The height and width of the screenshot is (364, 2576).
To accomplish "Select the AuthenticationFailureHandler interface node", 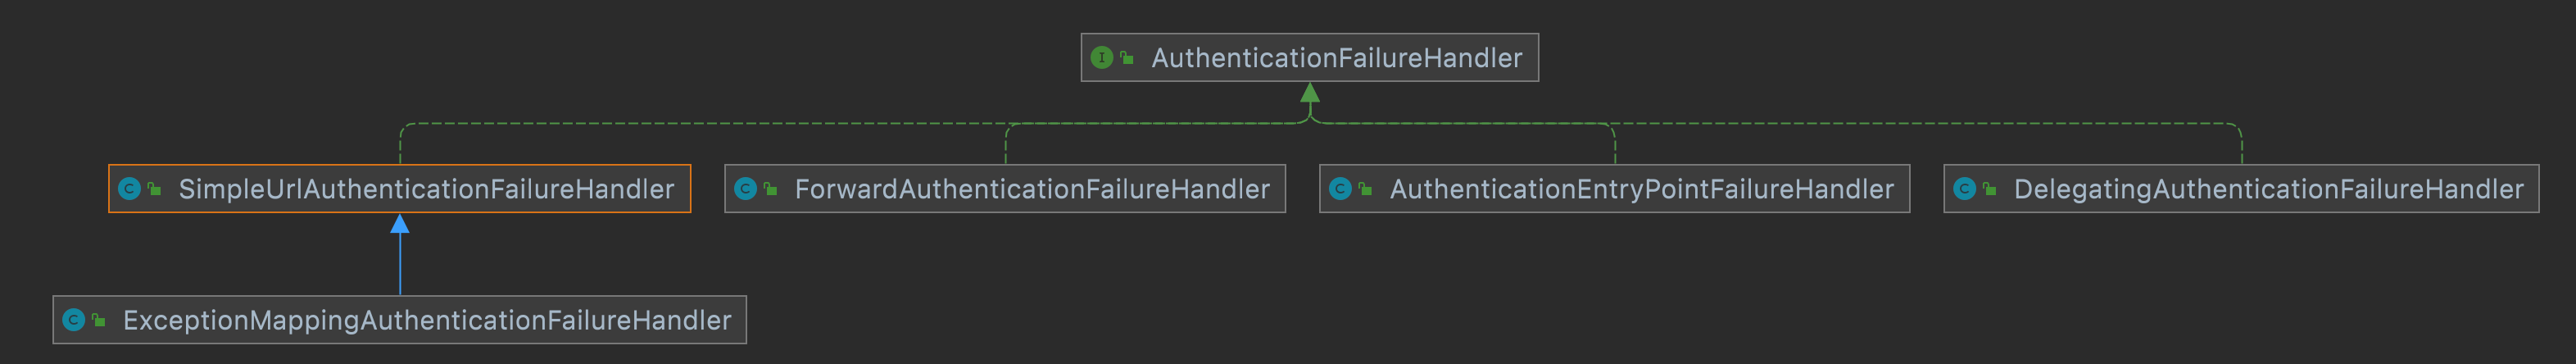I will 1336,58.
